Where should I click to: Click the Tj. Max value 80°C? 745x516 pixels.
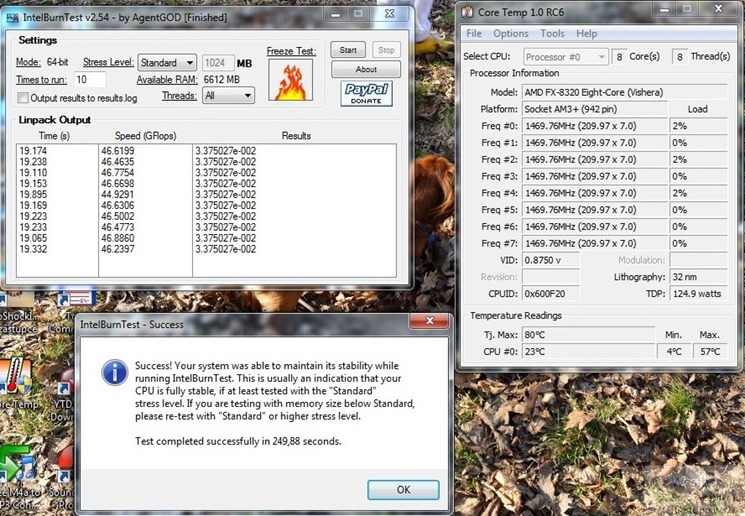click(x=588, y=334)
